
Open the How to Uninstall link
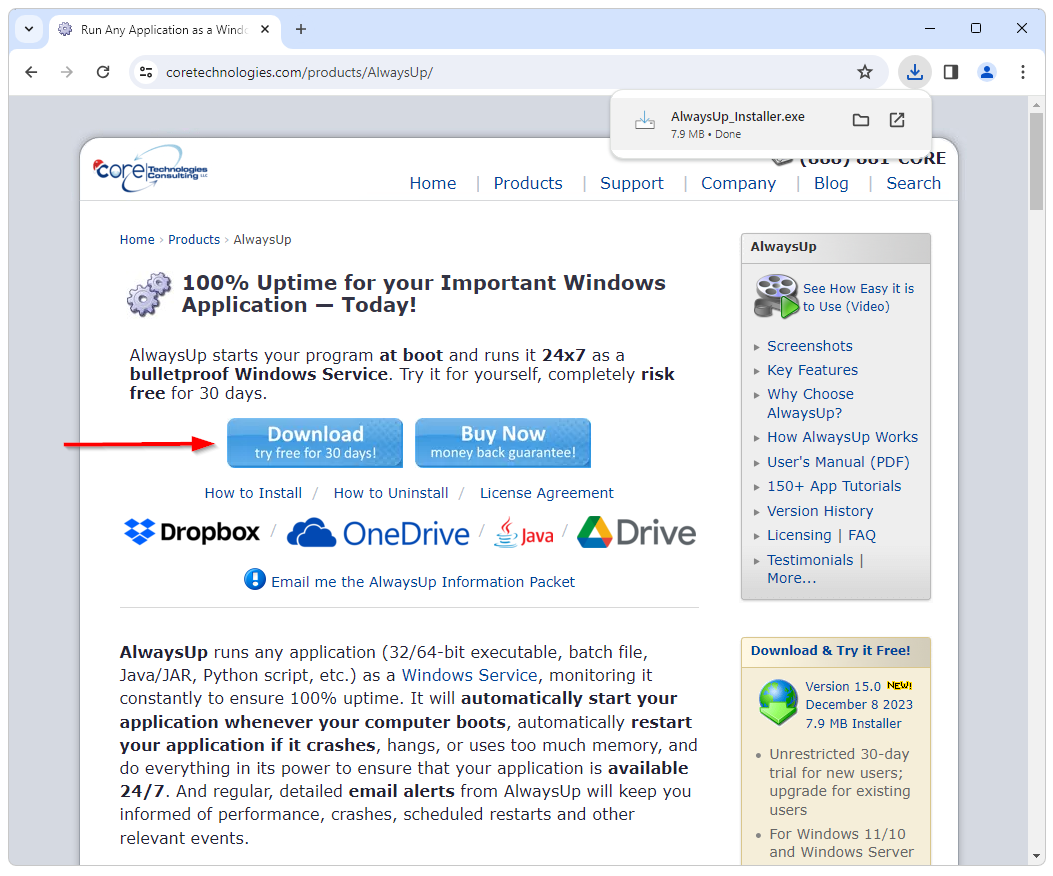click(x=391, y=493)
